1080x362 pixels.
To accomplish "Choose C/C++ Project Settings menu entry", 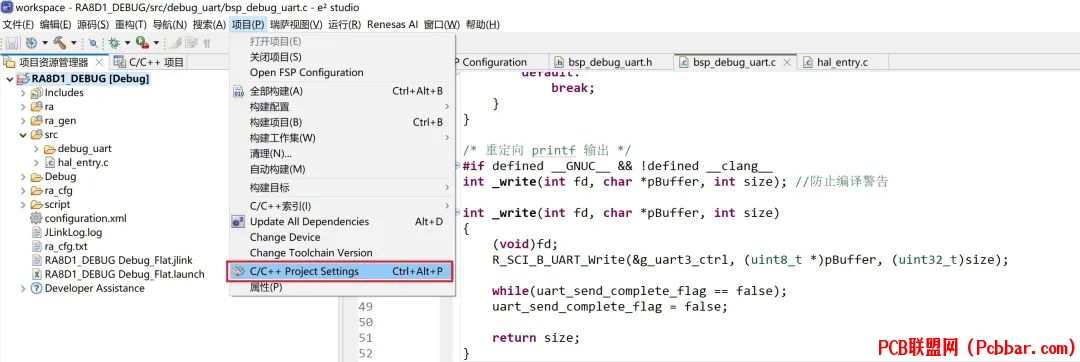I will (340, 271).
